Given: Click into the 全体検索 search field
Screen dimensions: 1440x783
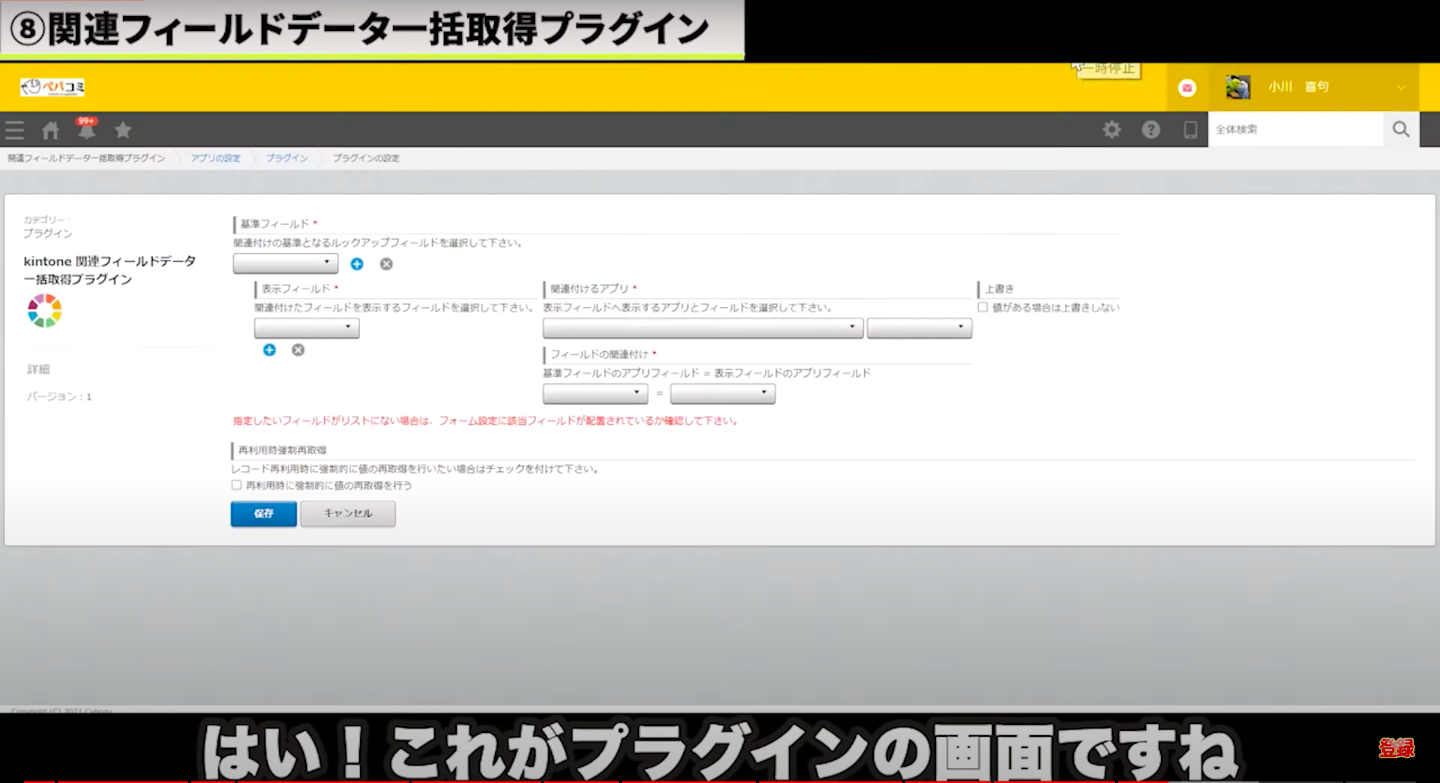Looking at the screenshot, I should (x=1294, y=129).
